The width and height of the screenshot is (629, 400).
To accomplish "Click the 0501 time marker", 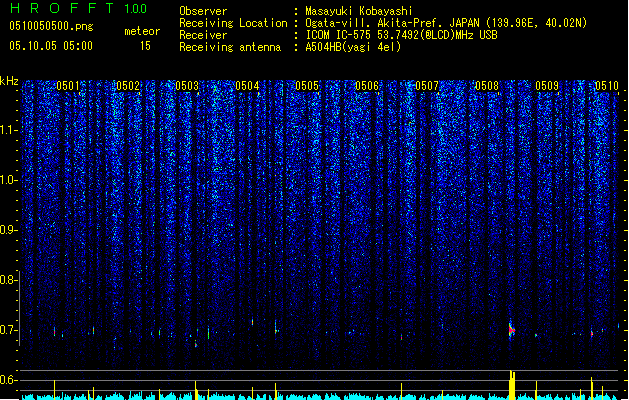I will [x=68, y=86].
